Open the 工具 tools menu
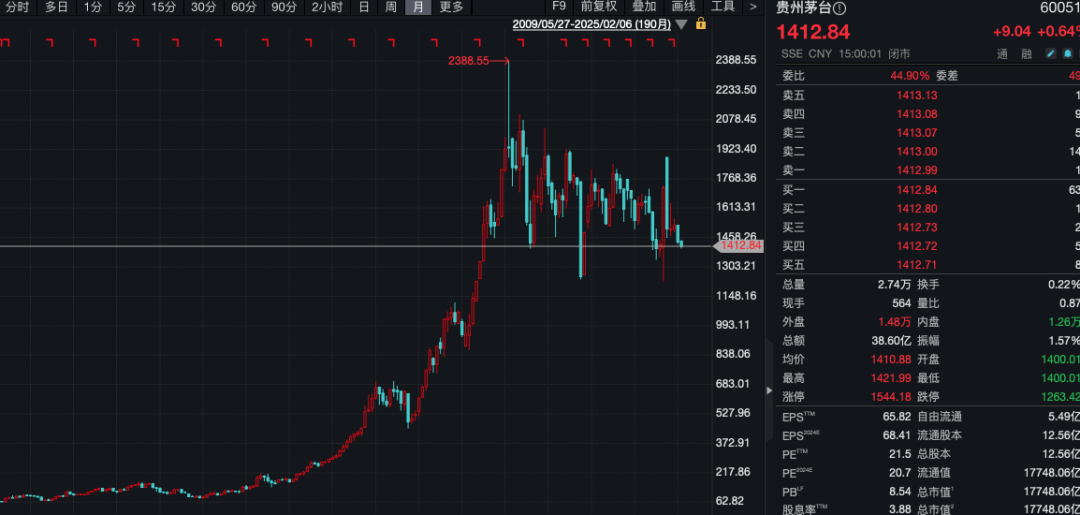Screen dimensions: 1080x515 pyautogui.click(x=723, y=7)
